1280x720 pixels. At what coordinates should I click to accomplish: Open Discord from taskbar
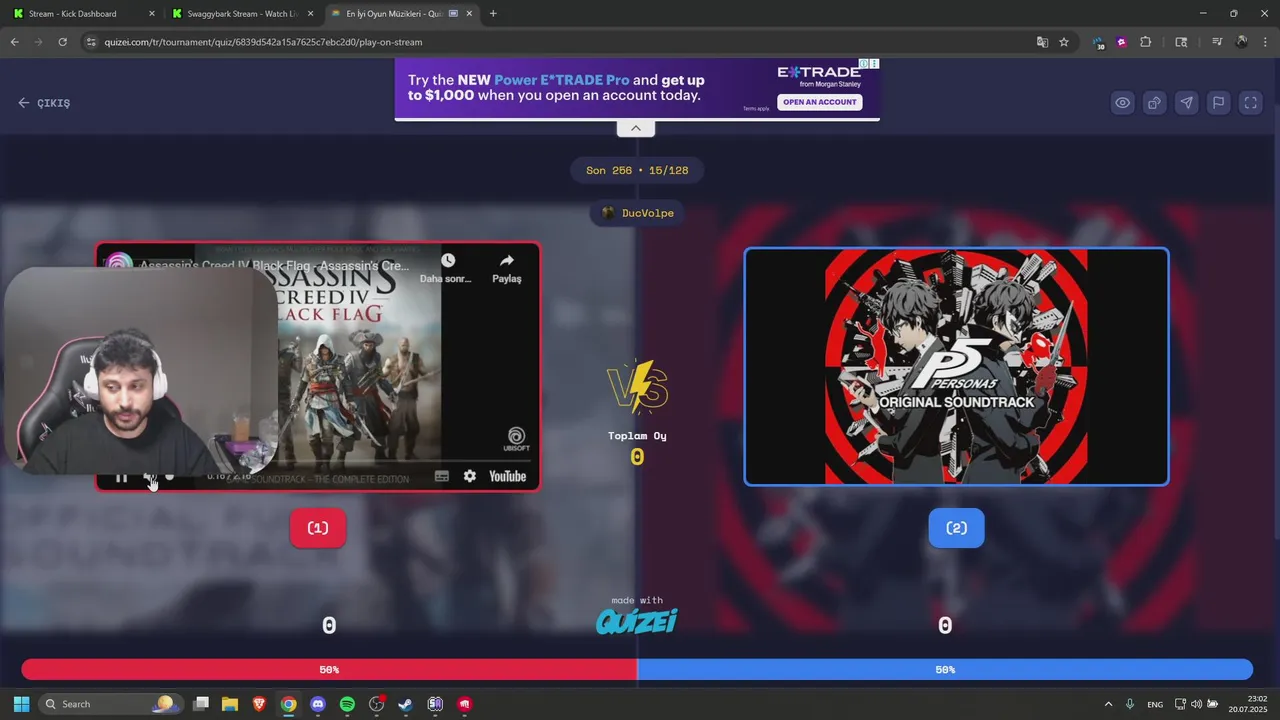318,704
